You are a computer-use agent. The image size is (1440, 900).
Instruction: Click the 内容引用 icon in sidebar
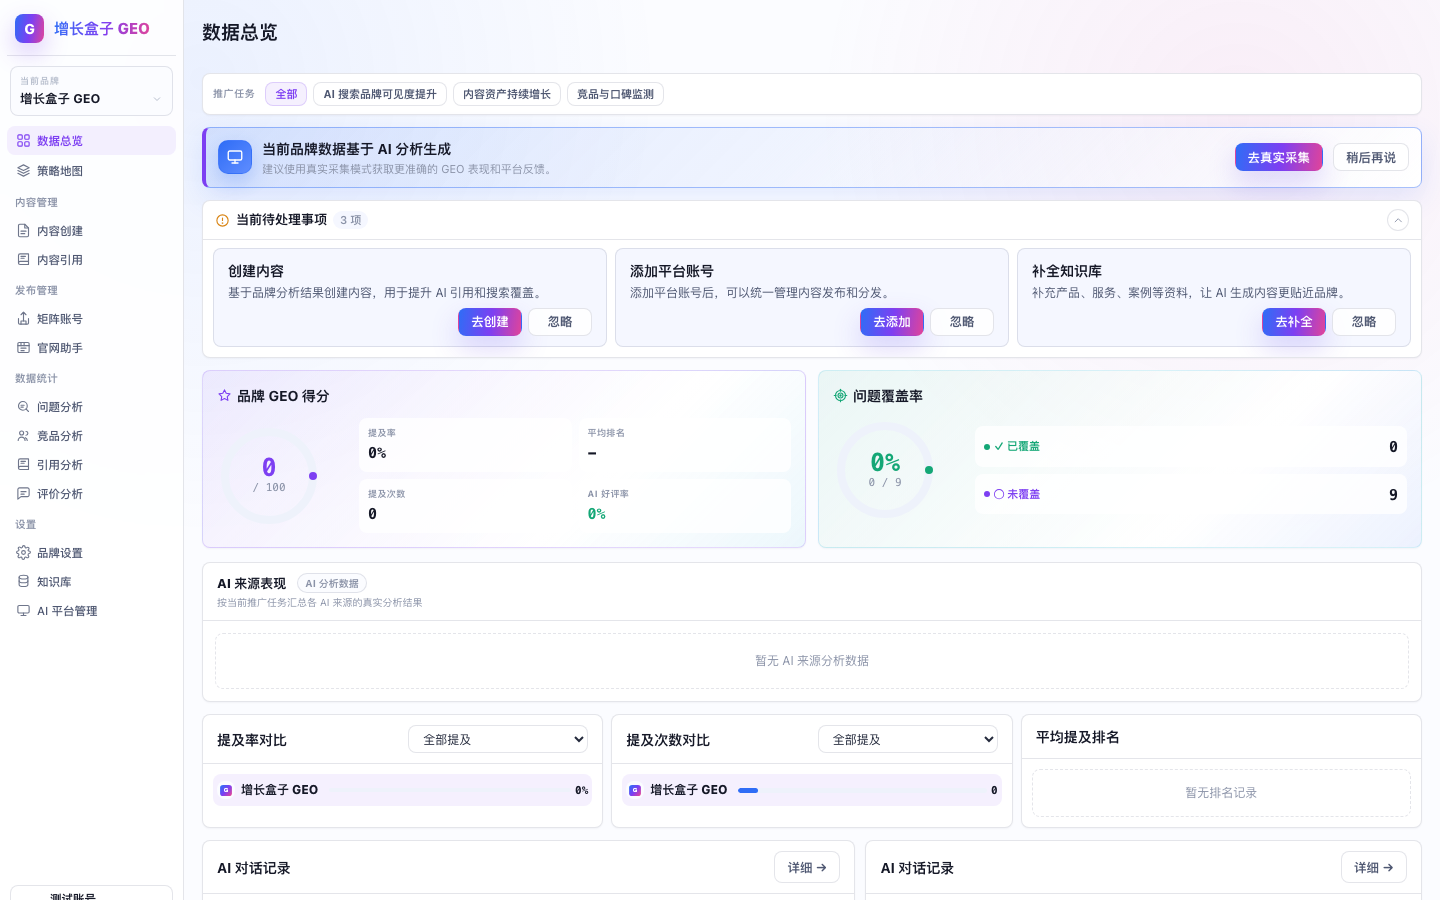click(23, 260)
